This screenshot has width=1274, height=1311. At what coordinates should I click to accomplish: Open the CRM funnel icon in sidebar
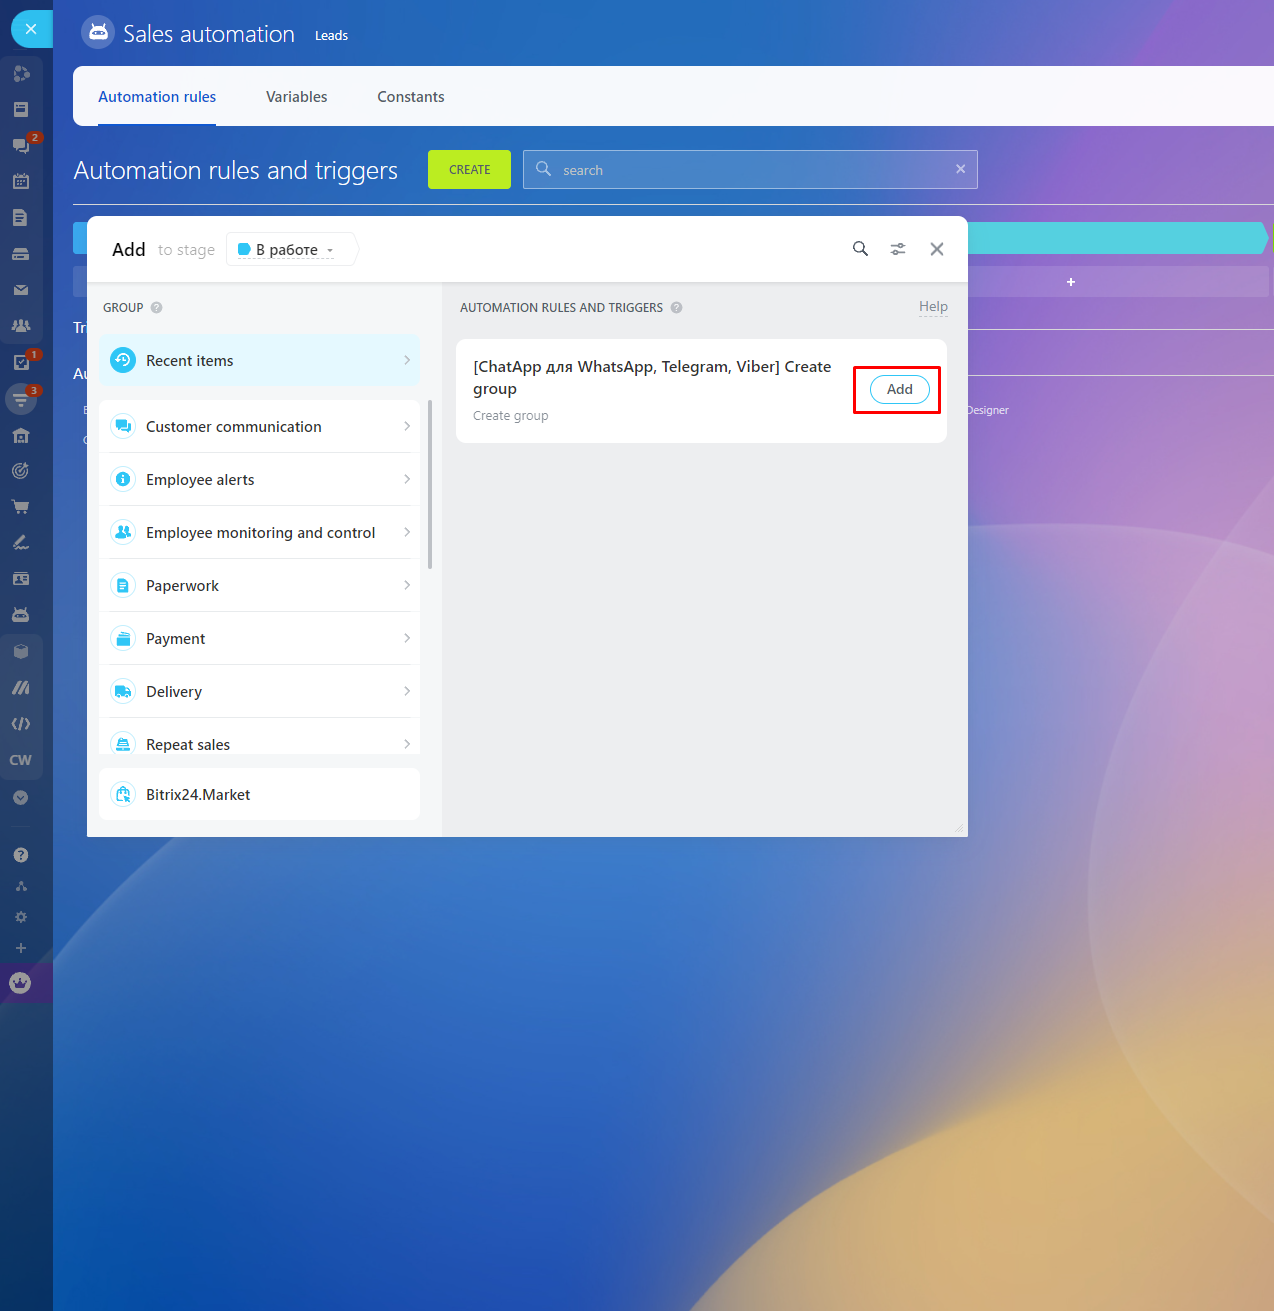tap(20, 399)
